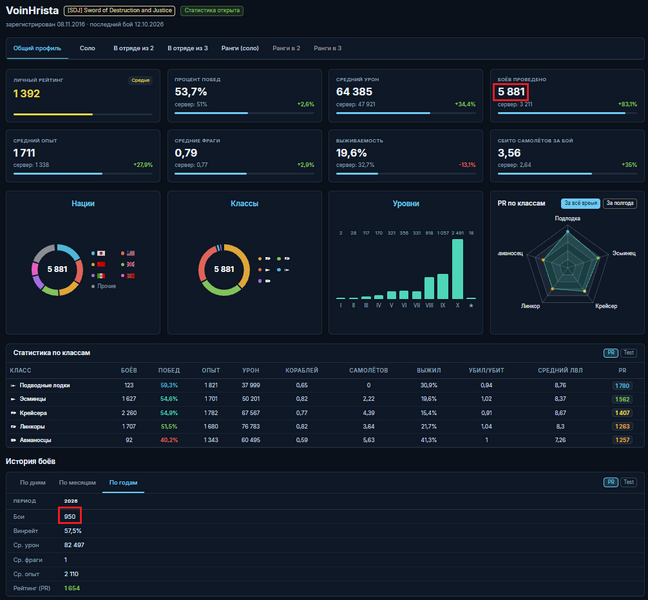
Task: Click the ship icon beside Эсминцы row
Action: (x=13, y=399)
